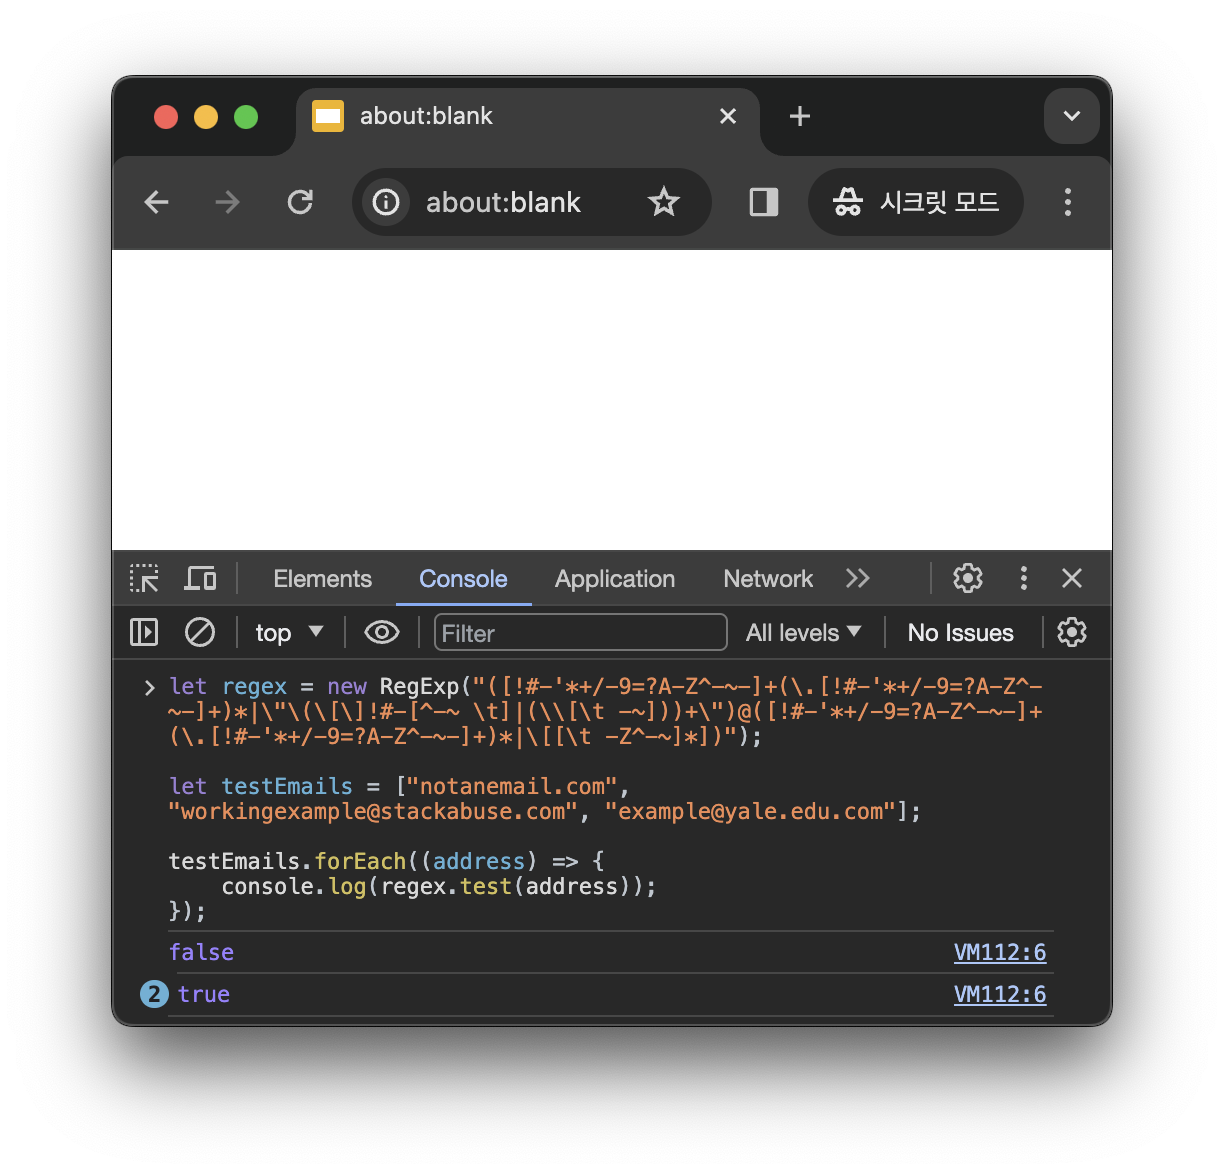The image size is (1224, 1174).
Task: Click the true console output
Action: [204, 994]
